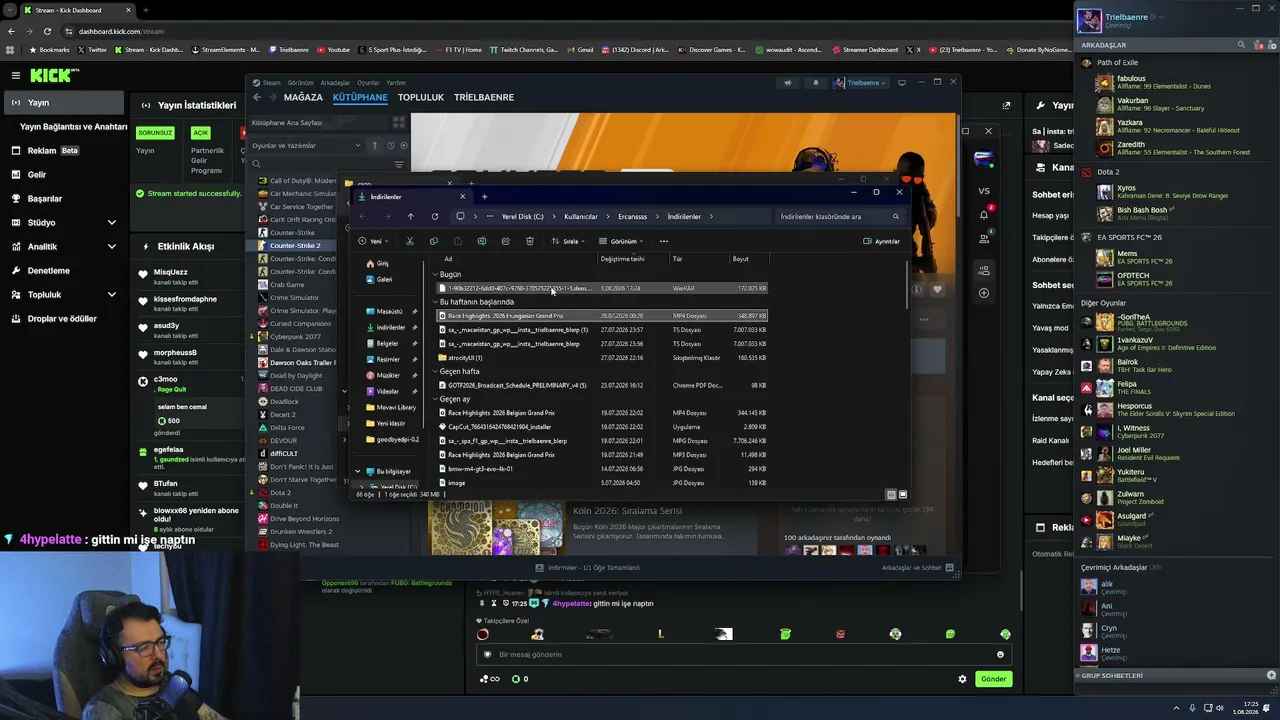Open Kick chat settings gear
The height and width of the screenshot is (720, 1280).
(x=963, y=679)
